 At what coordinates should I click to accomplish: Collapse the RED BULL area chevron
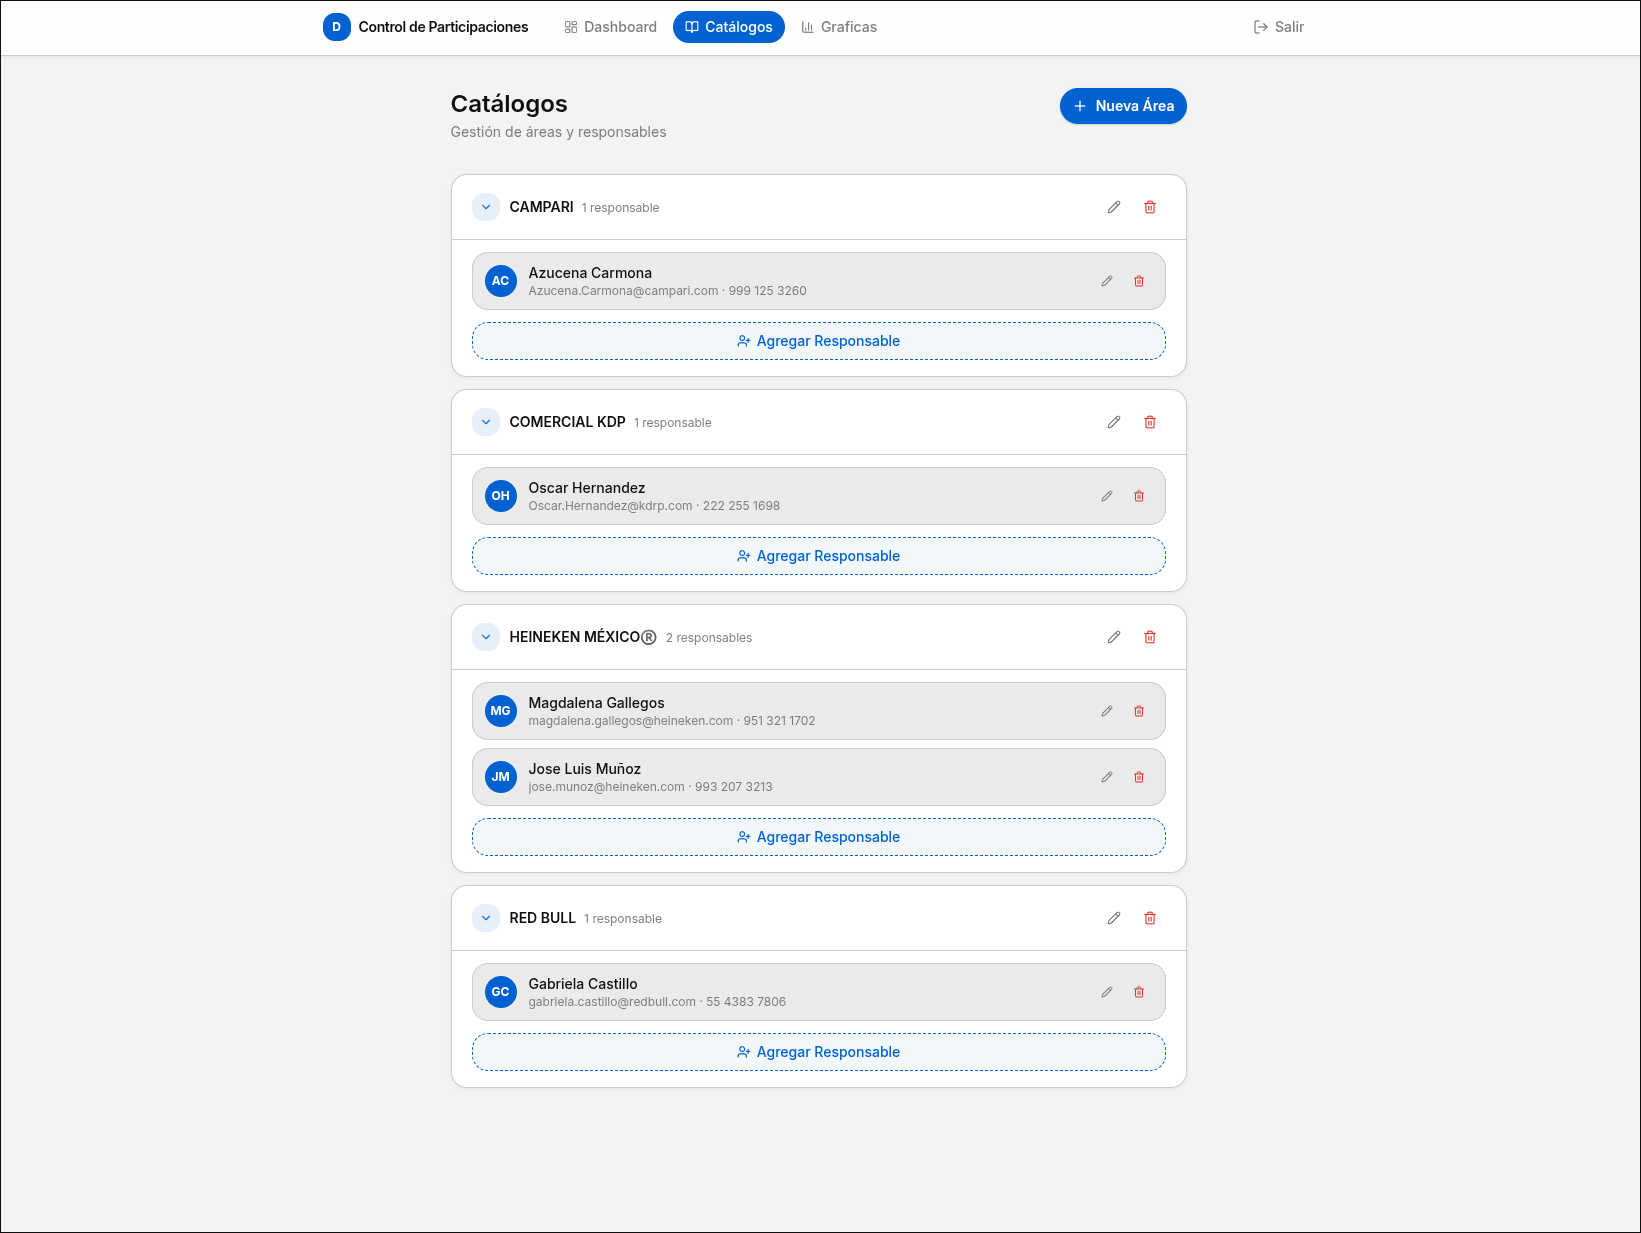(x=486, y=918)
